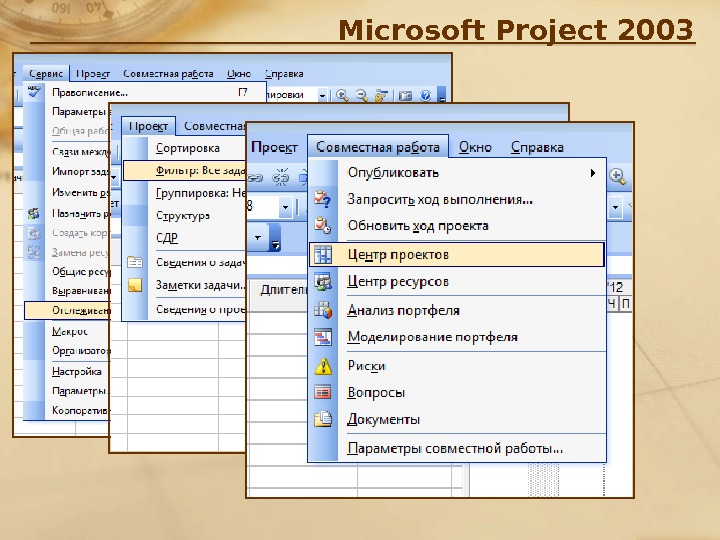Click the zoom in magnifier icon in back window toolbar
Viewport: 720px width, 540px height.
click(341, 96)
